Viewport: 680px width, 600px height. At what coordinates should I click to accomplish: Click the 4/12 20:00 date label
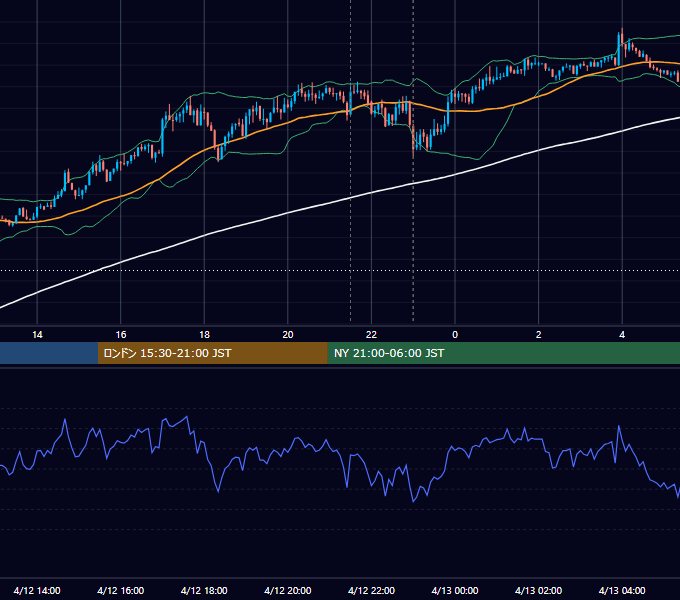pos(288,590)
